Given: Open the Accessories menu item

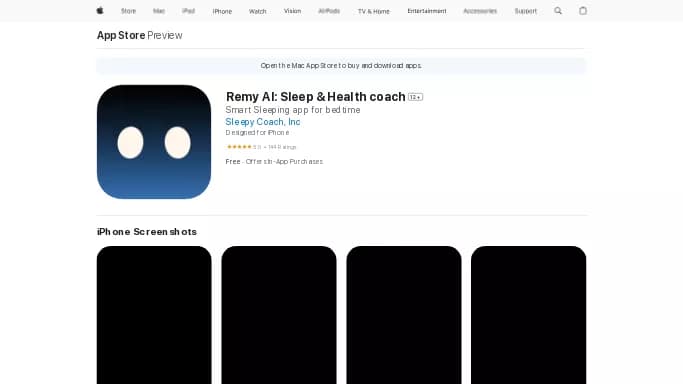Looking at the screenshot, I should (480, 11).
